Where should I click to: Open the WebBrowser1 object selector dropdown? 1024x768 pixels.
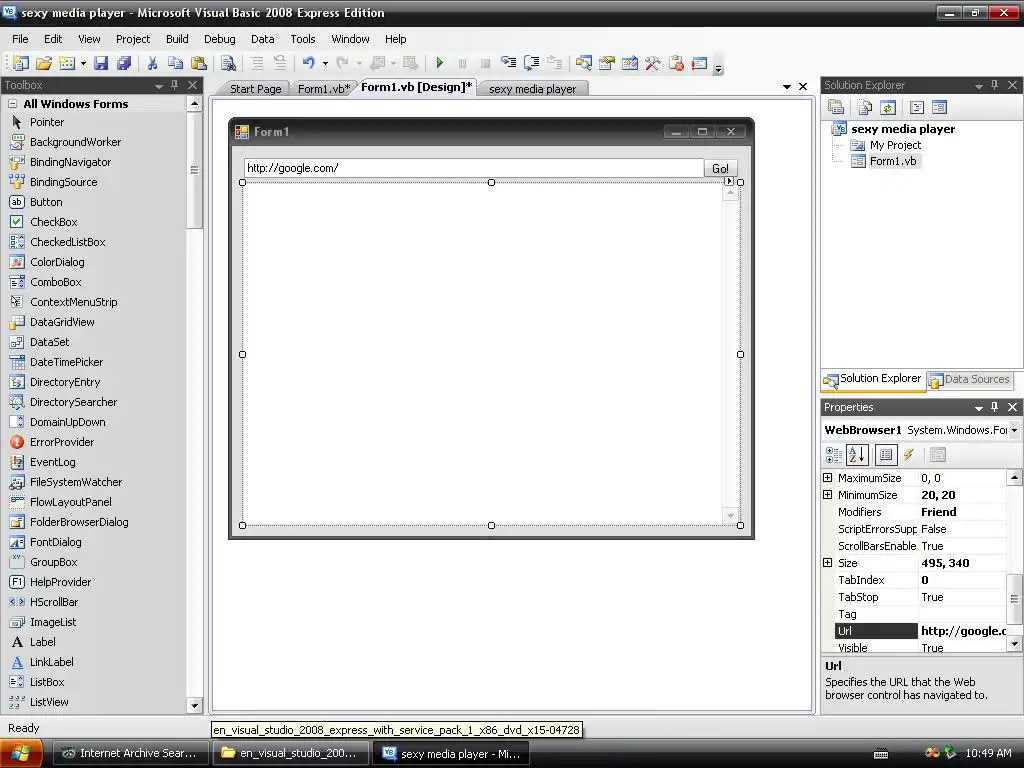1014,430
